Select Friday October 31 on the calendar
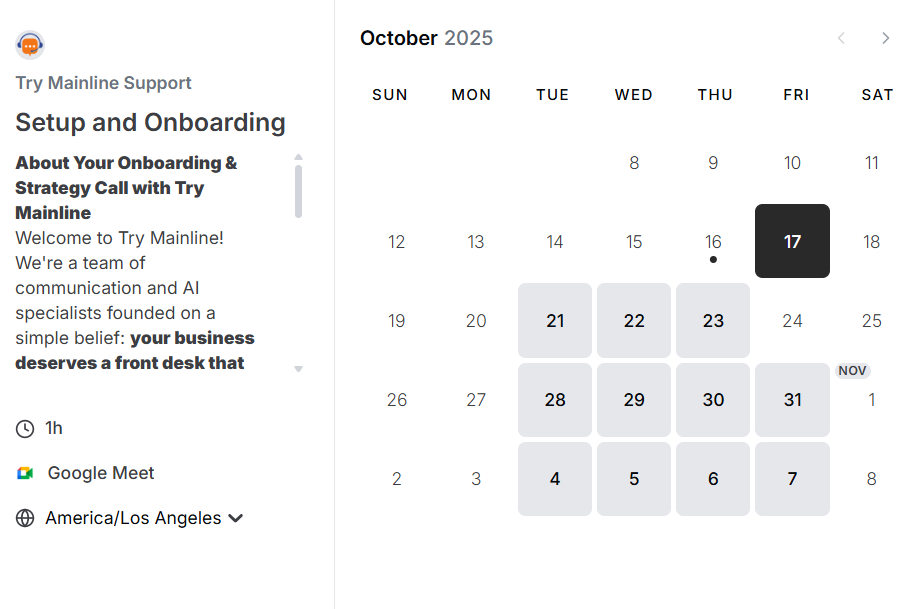 pyautogui.click(x=792, y=399)
